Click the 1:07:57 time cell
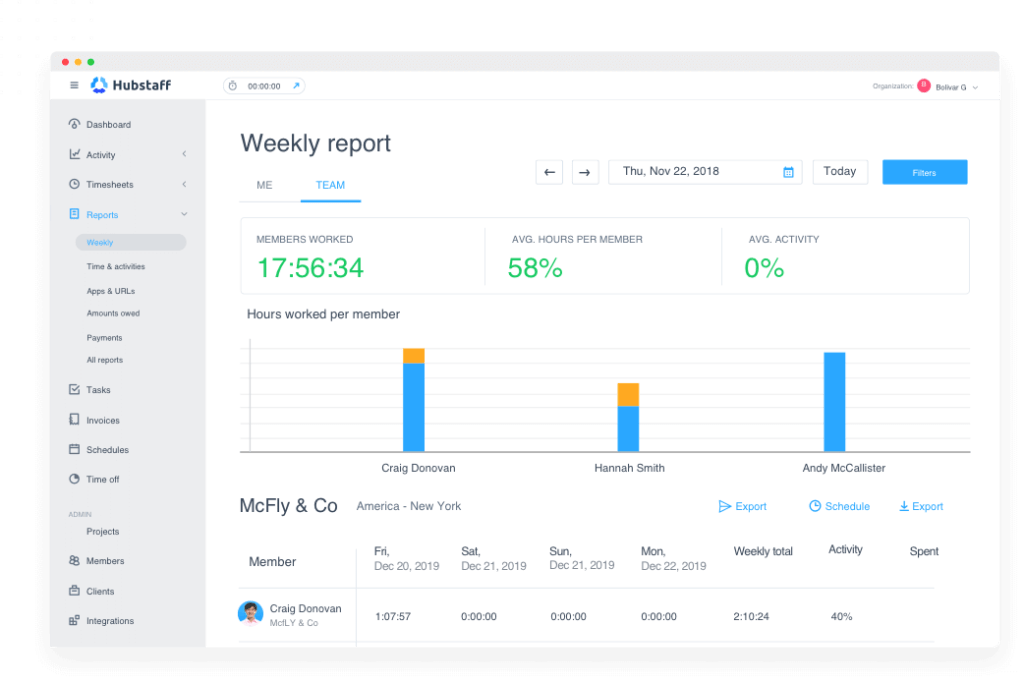 (x=392, y=616)
